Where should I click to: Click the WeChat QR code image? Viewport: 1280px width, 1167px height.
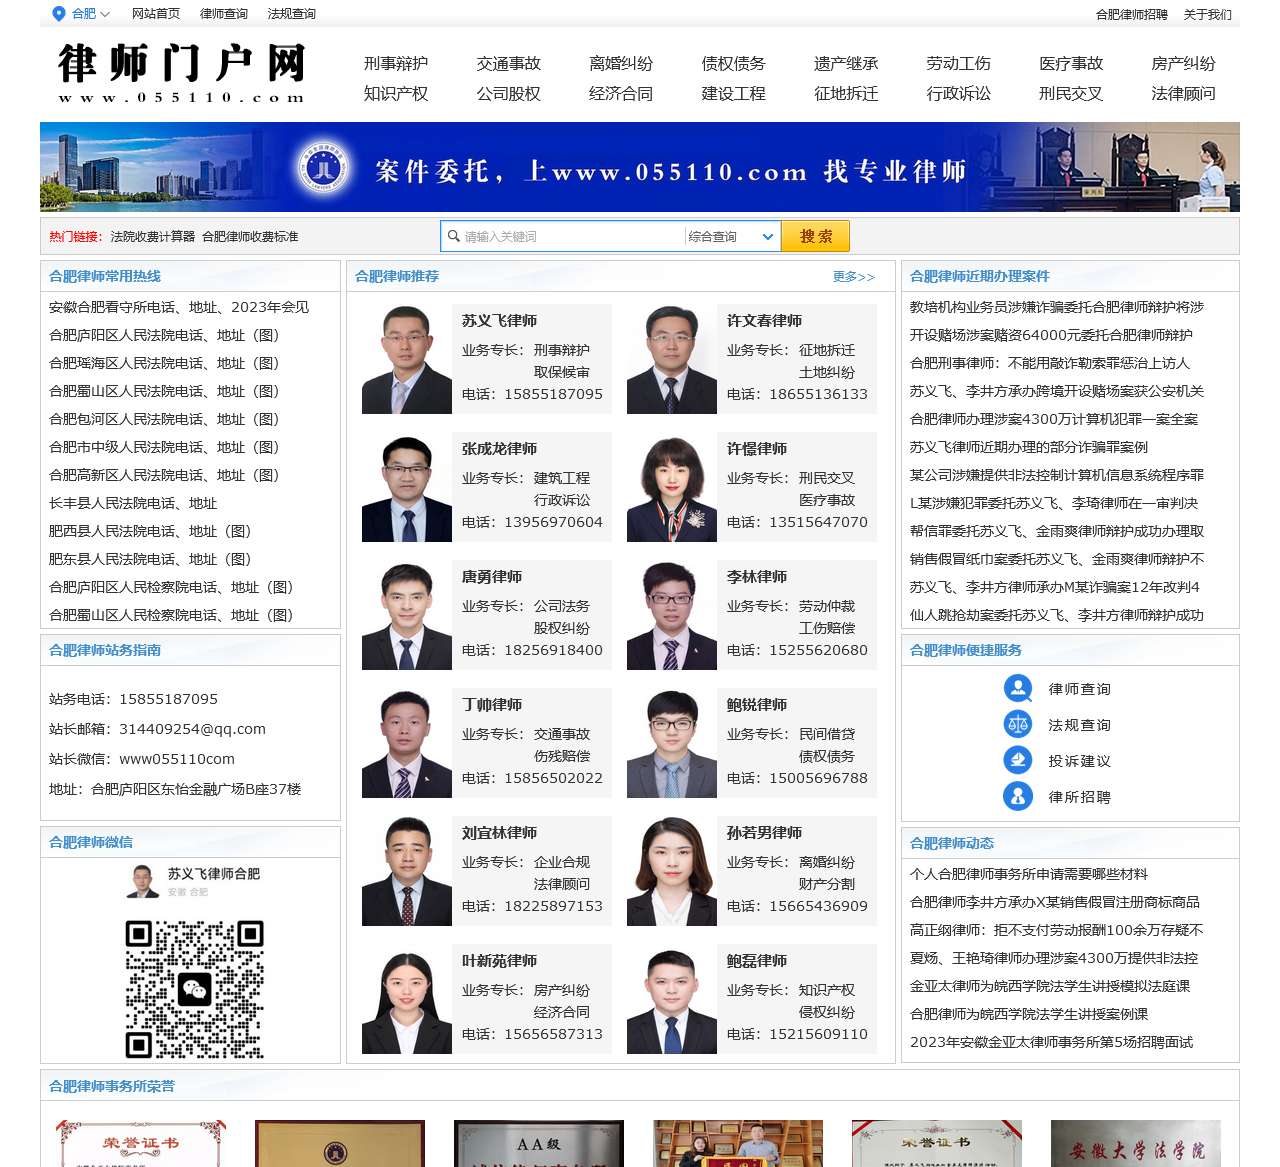point(194,988)
